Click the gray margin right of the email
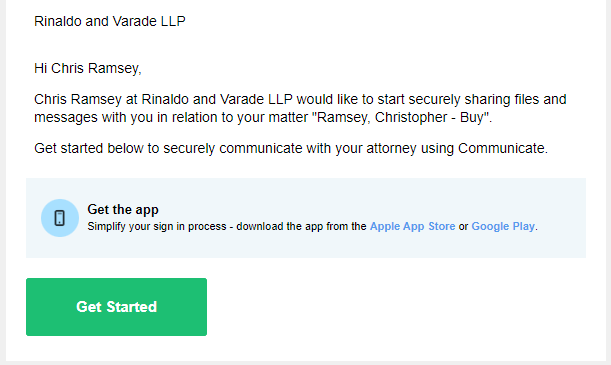The width and height of the screenshot is (611, 365). point(608,182)
